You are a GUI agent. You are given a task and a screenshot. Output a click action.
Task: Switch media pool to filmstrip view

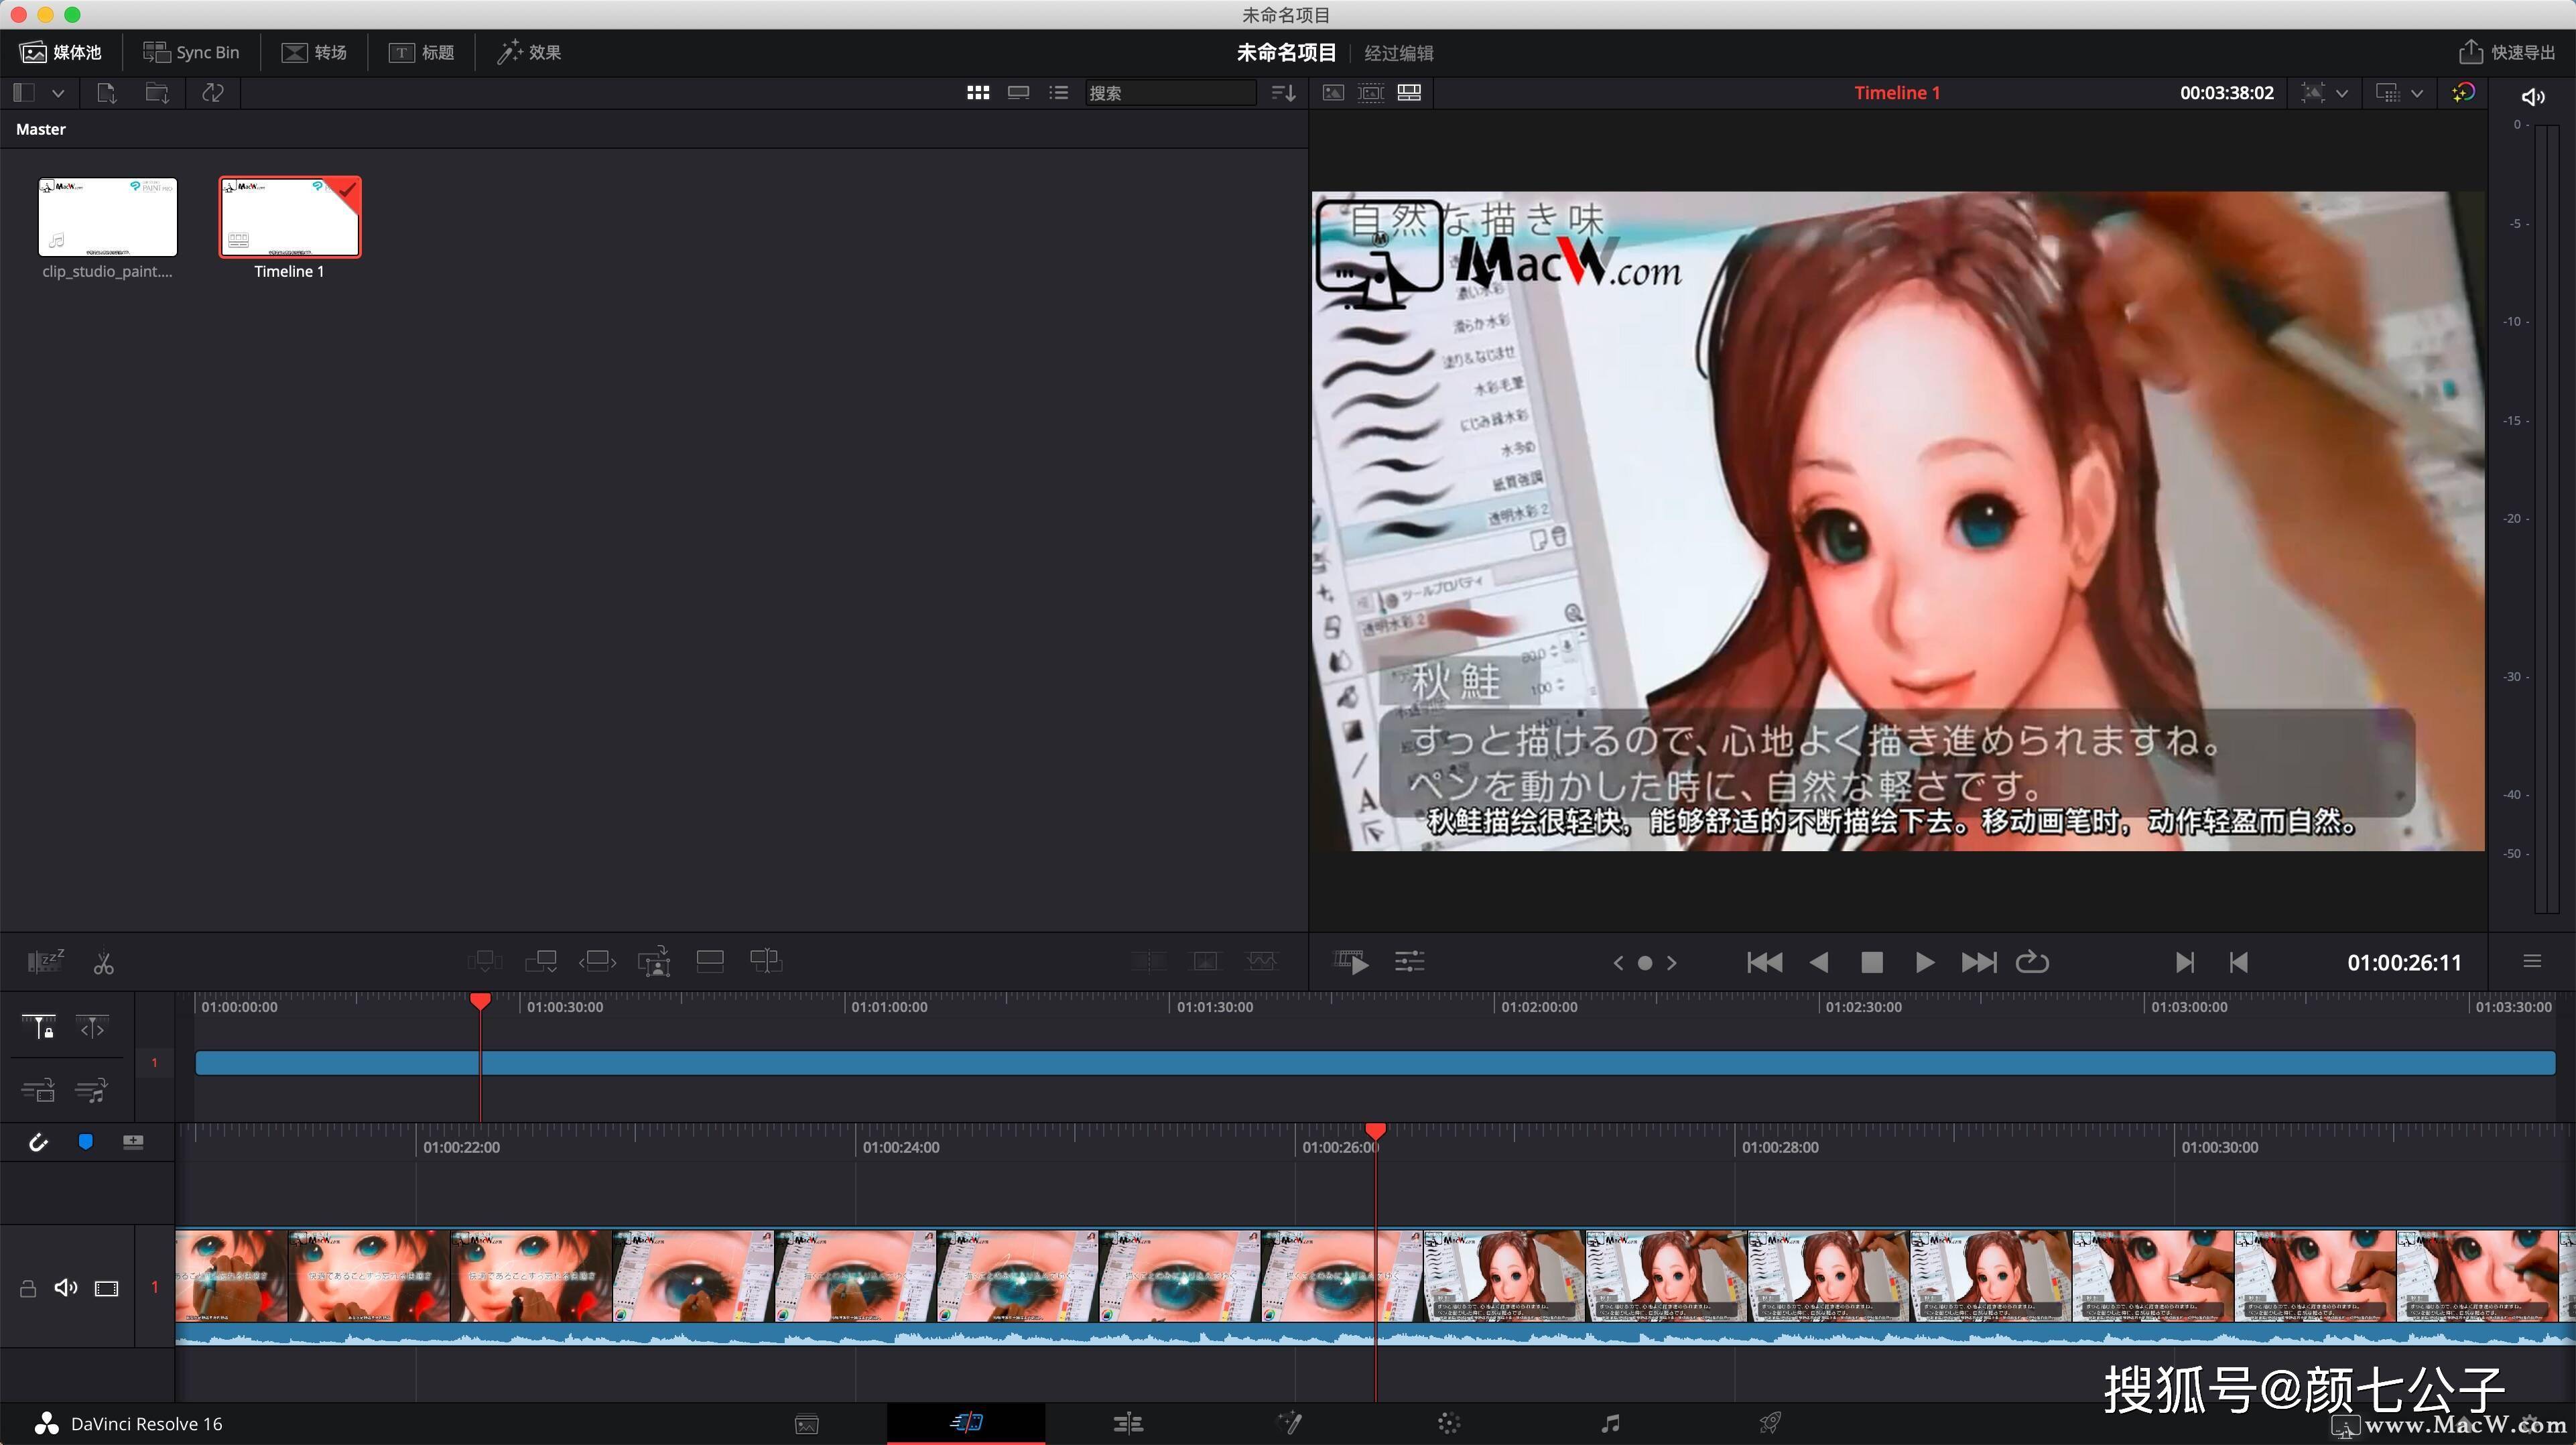click(1018, 93)
